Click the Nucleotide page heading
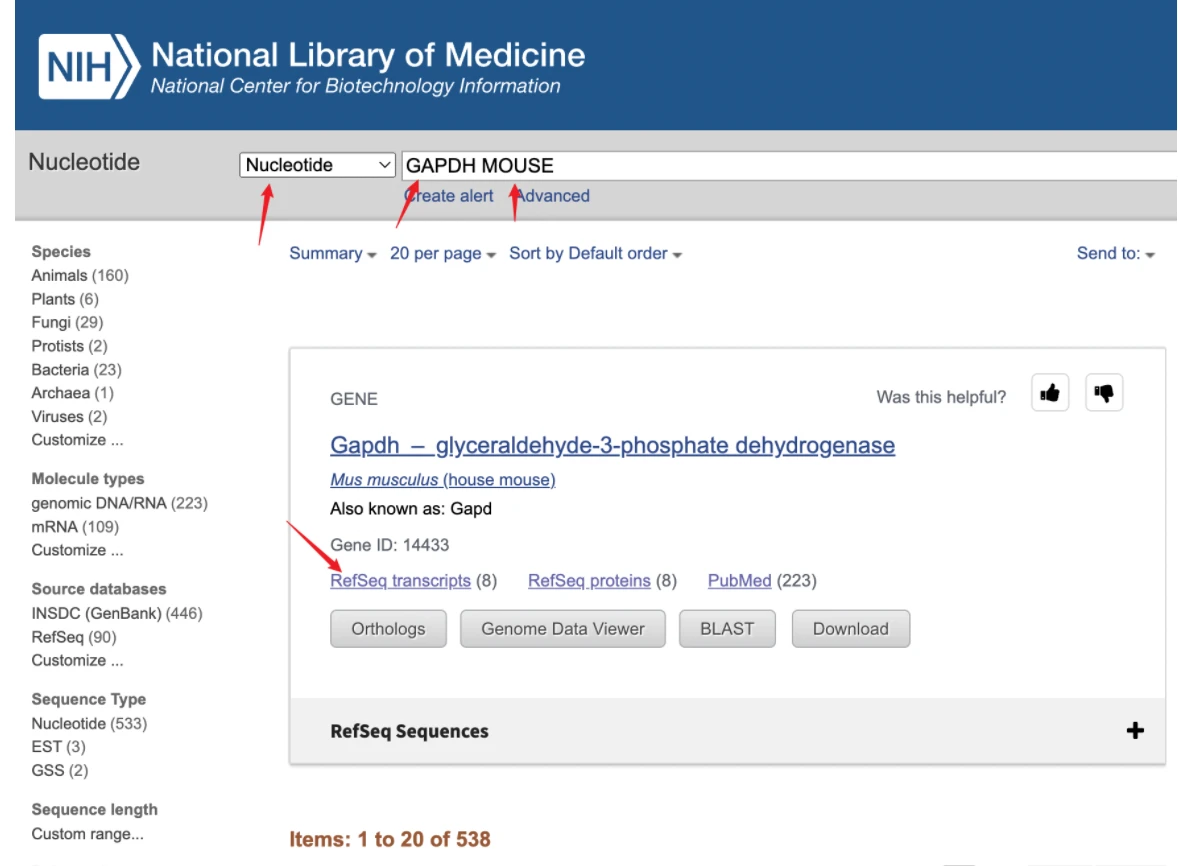Image resolution: width=1178 pixels, height=866 pixels. tap(84, 162)
